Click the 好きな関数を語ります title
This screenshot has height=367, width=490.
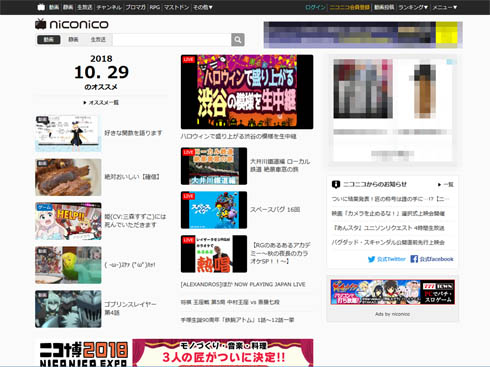pyautogui.click(x=133, y=133)
